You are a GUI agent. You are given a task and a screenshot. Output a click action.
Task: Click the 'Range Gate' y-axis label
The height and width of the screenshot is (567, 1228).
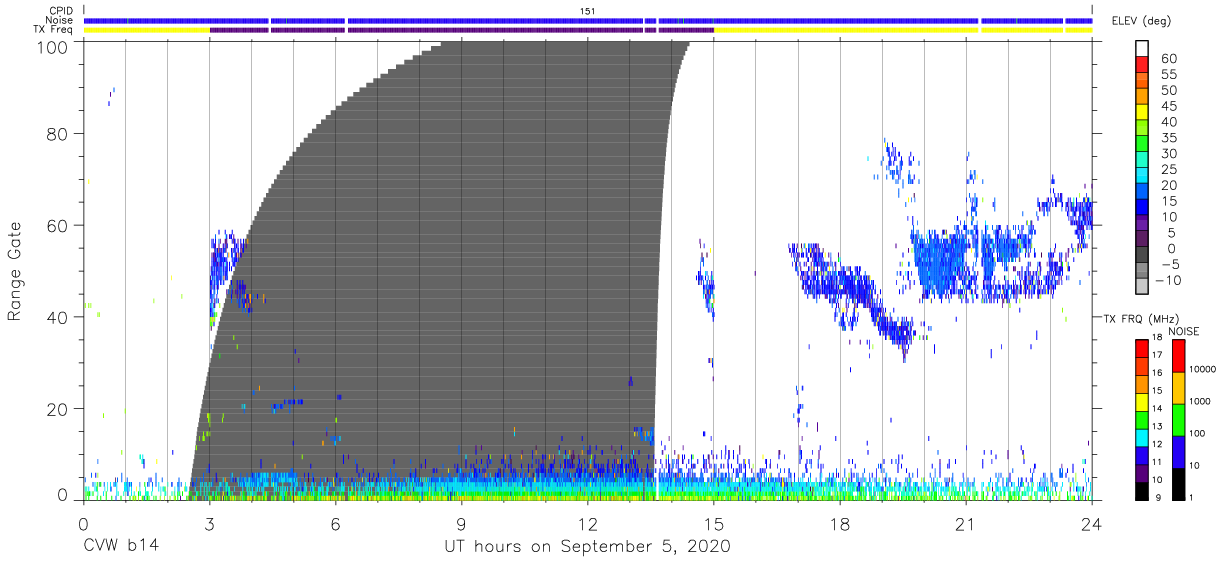(15, 271)
